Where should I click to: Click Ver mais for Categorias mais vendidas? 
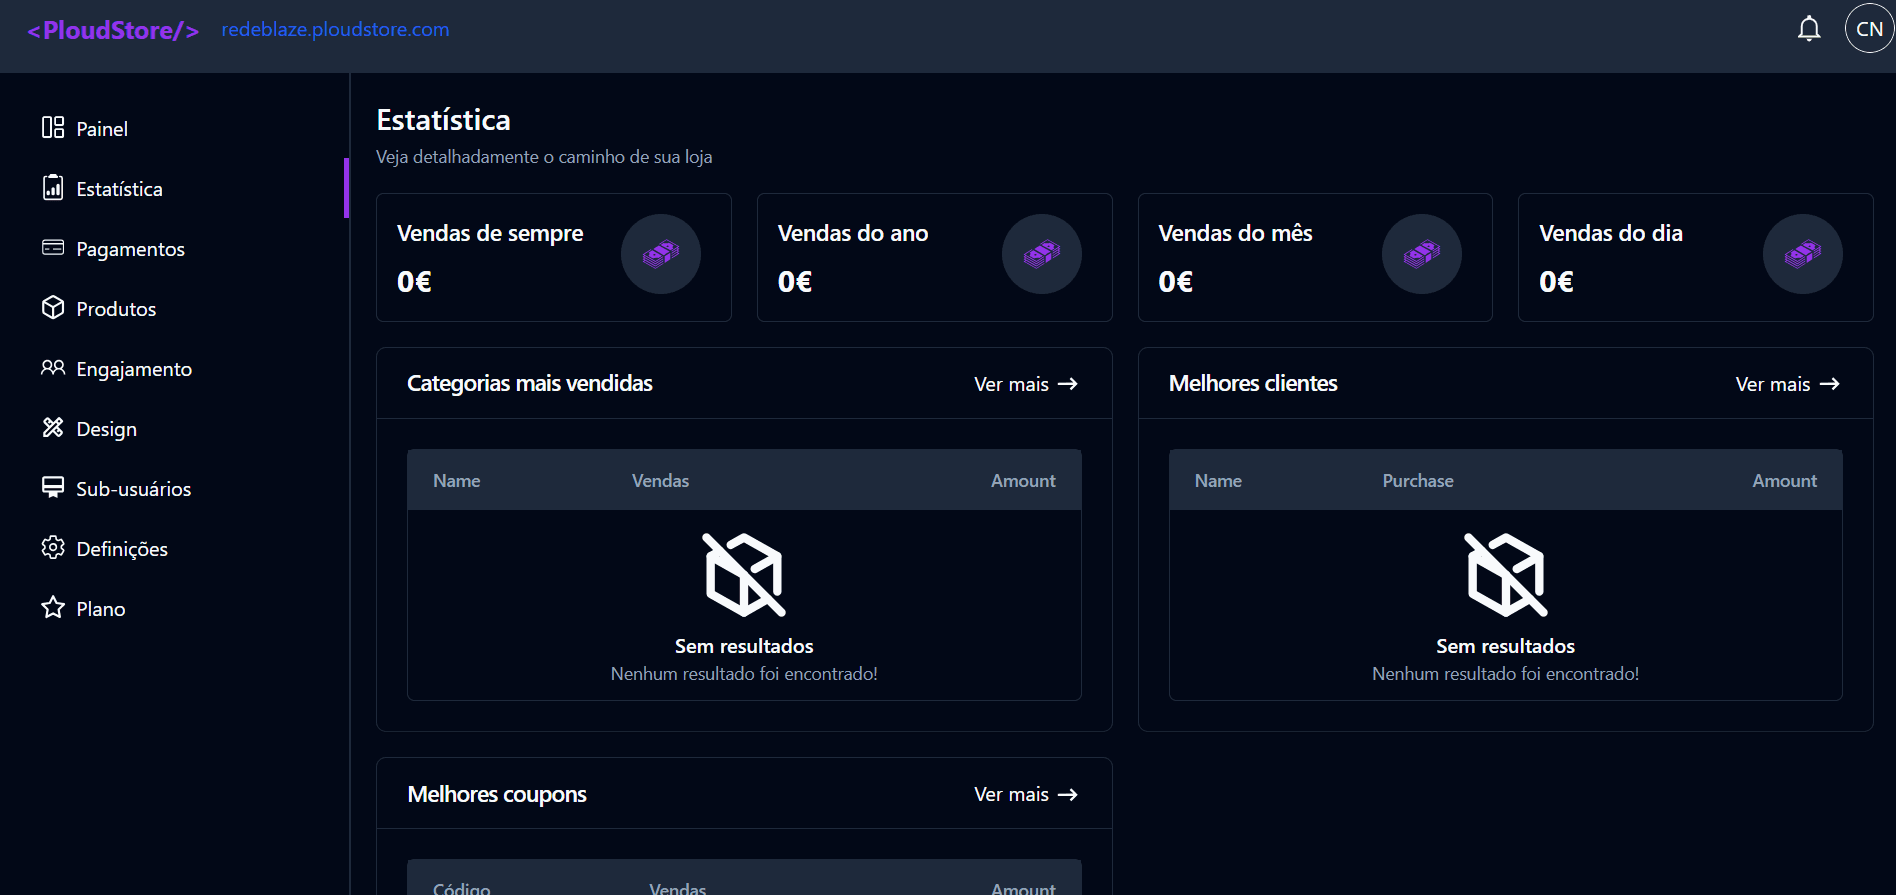1011,384
